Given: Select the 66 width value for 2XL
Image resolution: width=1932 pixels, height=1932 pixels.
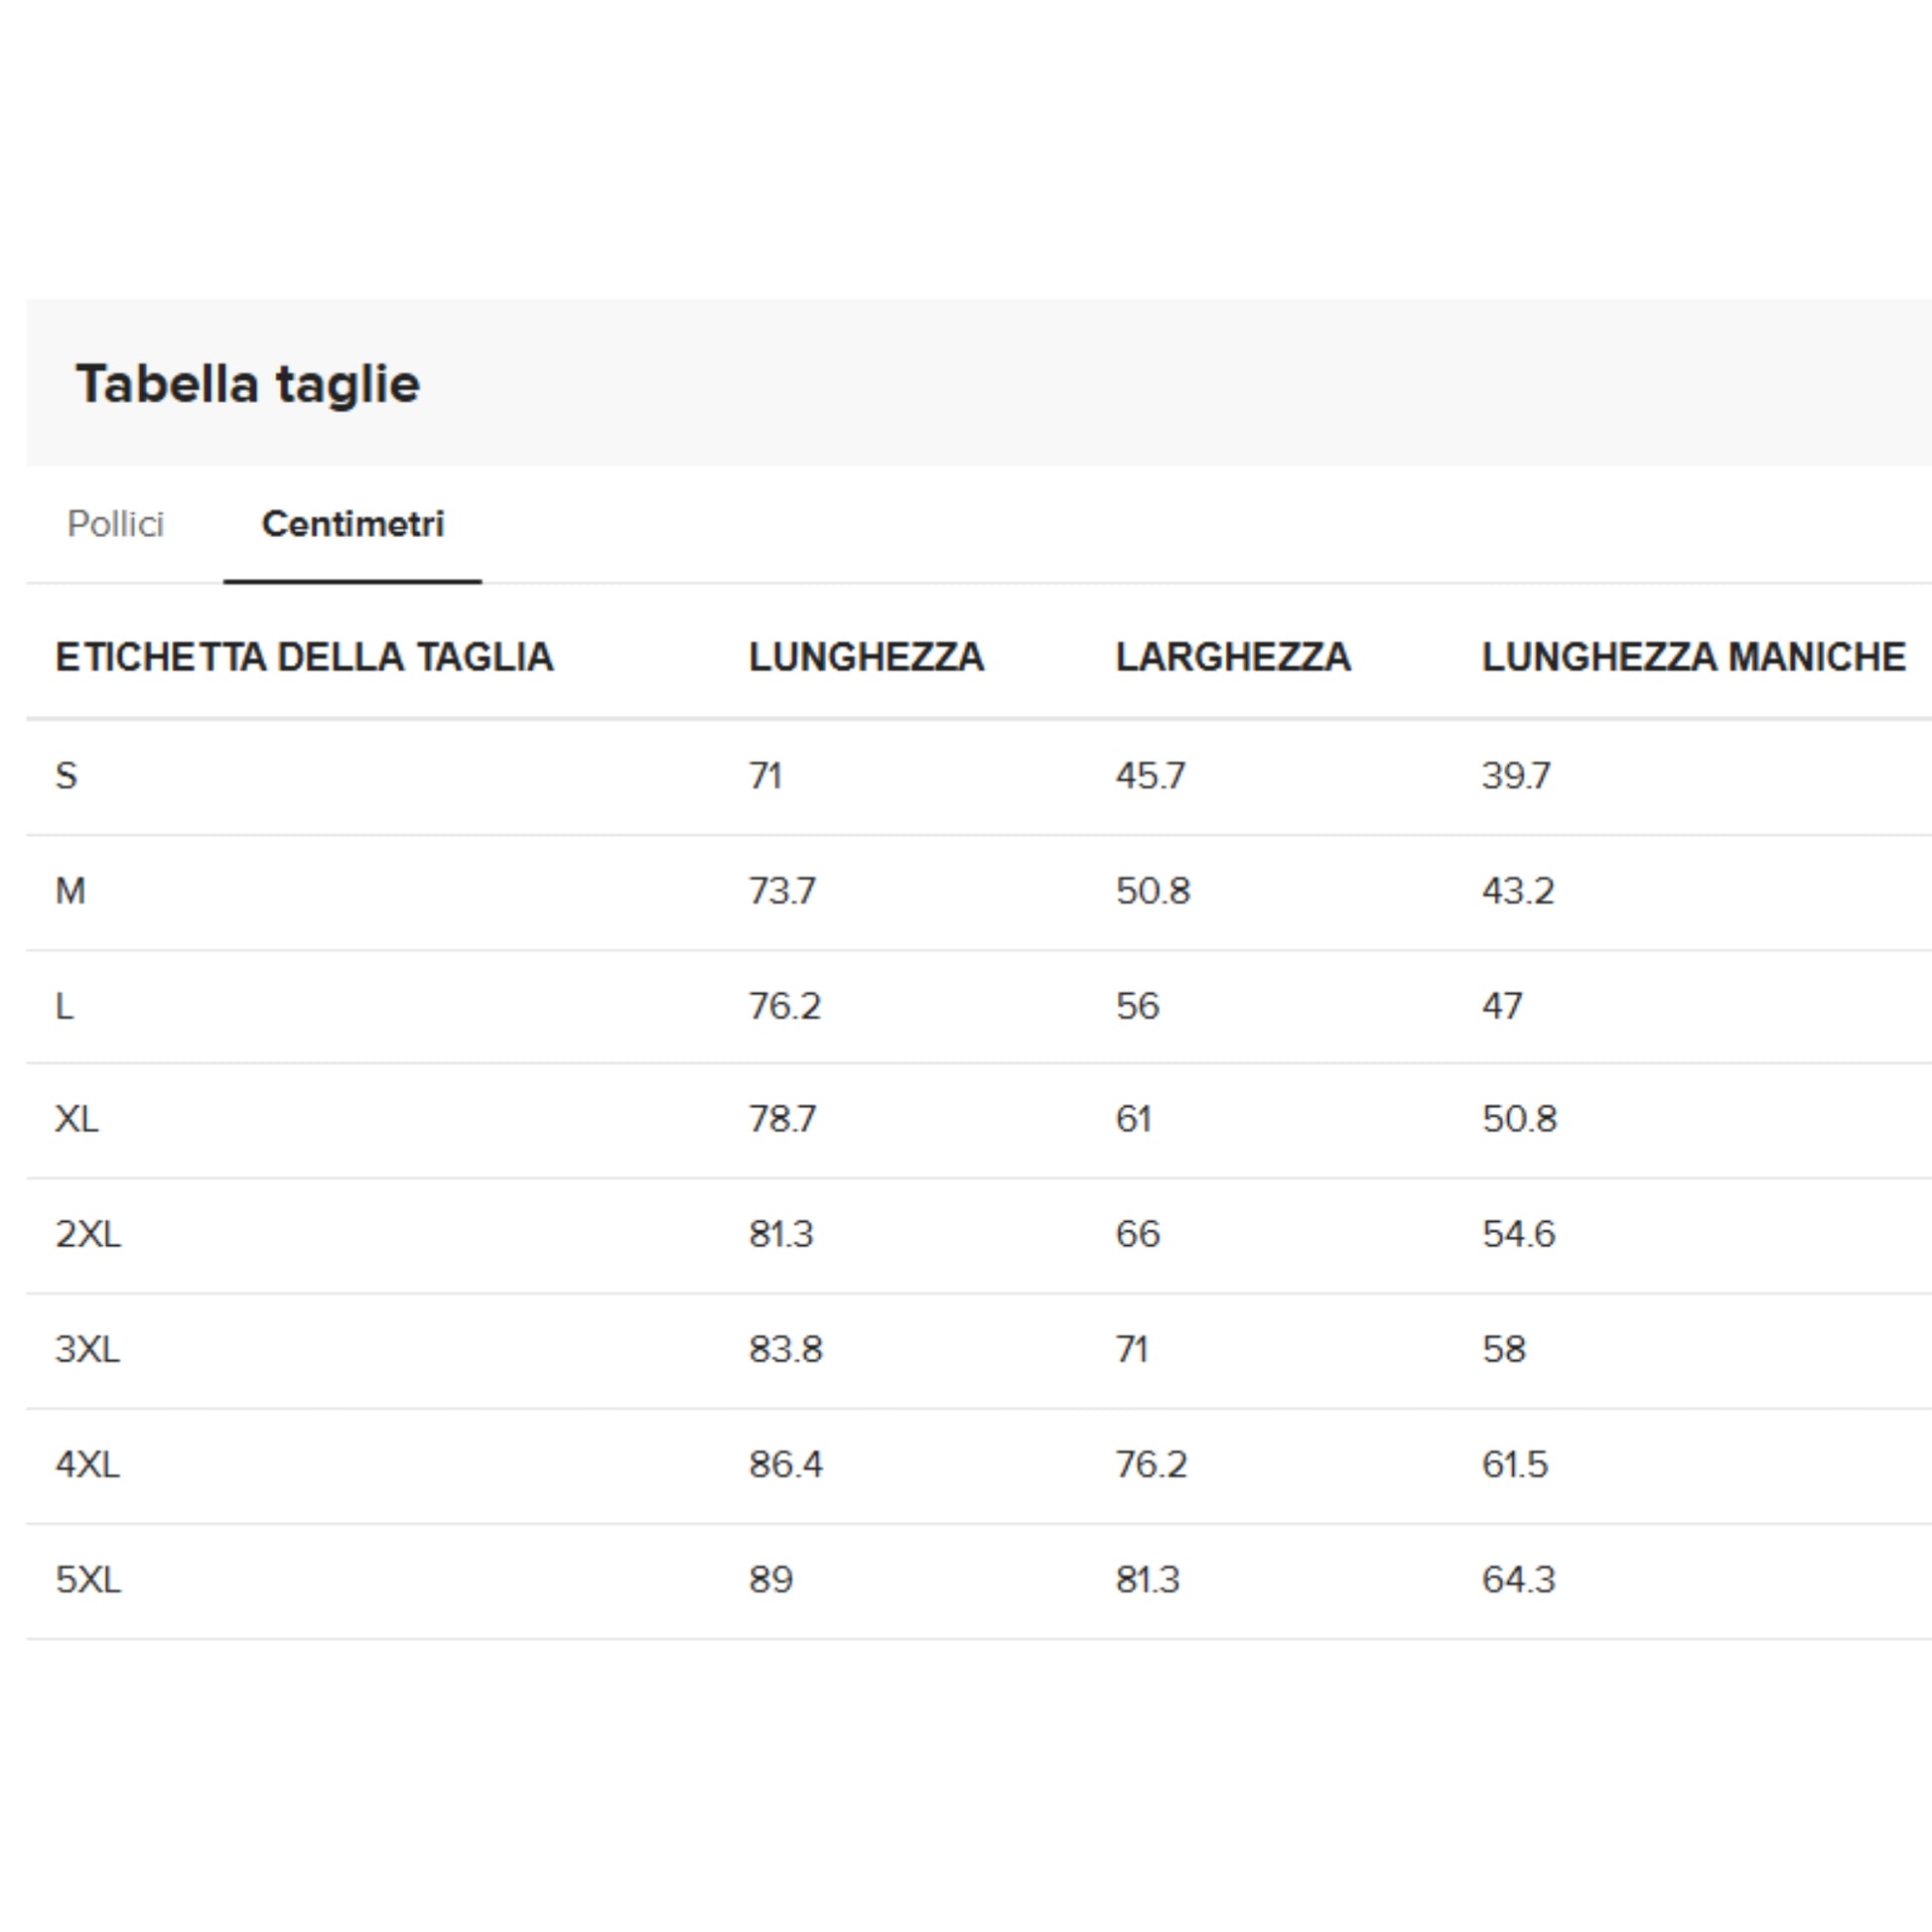Looking at the screenshot, I should pyautogui.click(x=1137, y=1234).
